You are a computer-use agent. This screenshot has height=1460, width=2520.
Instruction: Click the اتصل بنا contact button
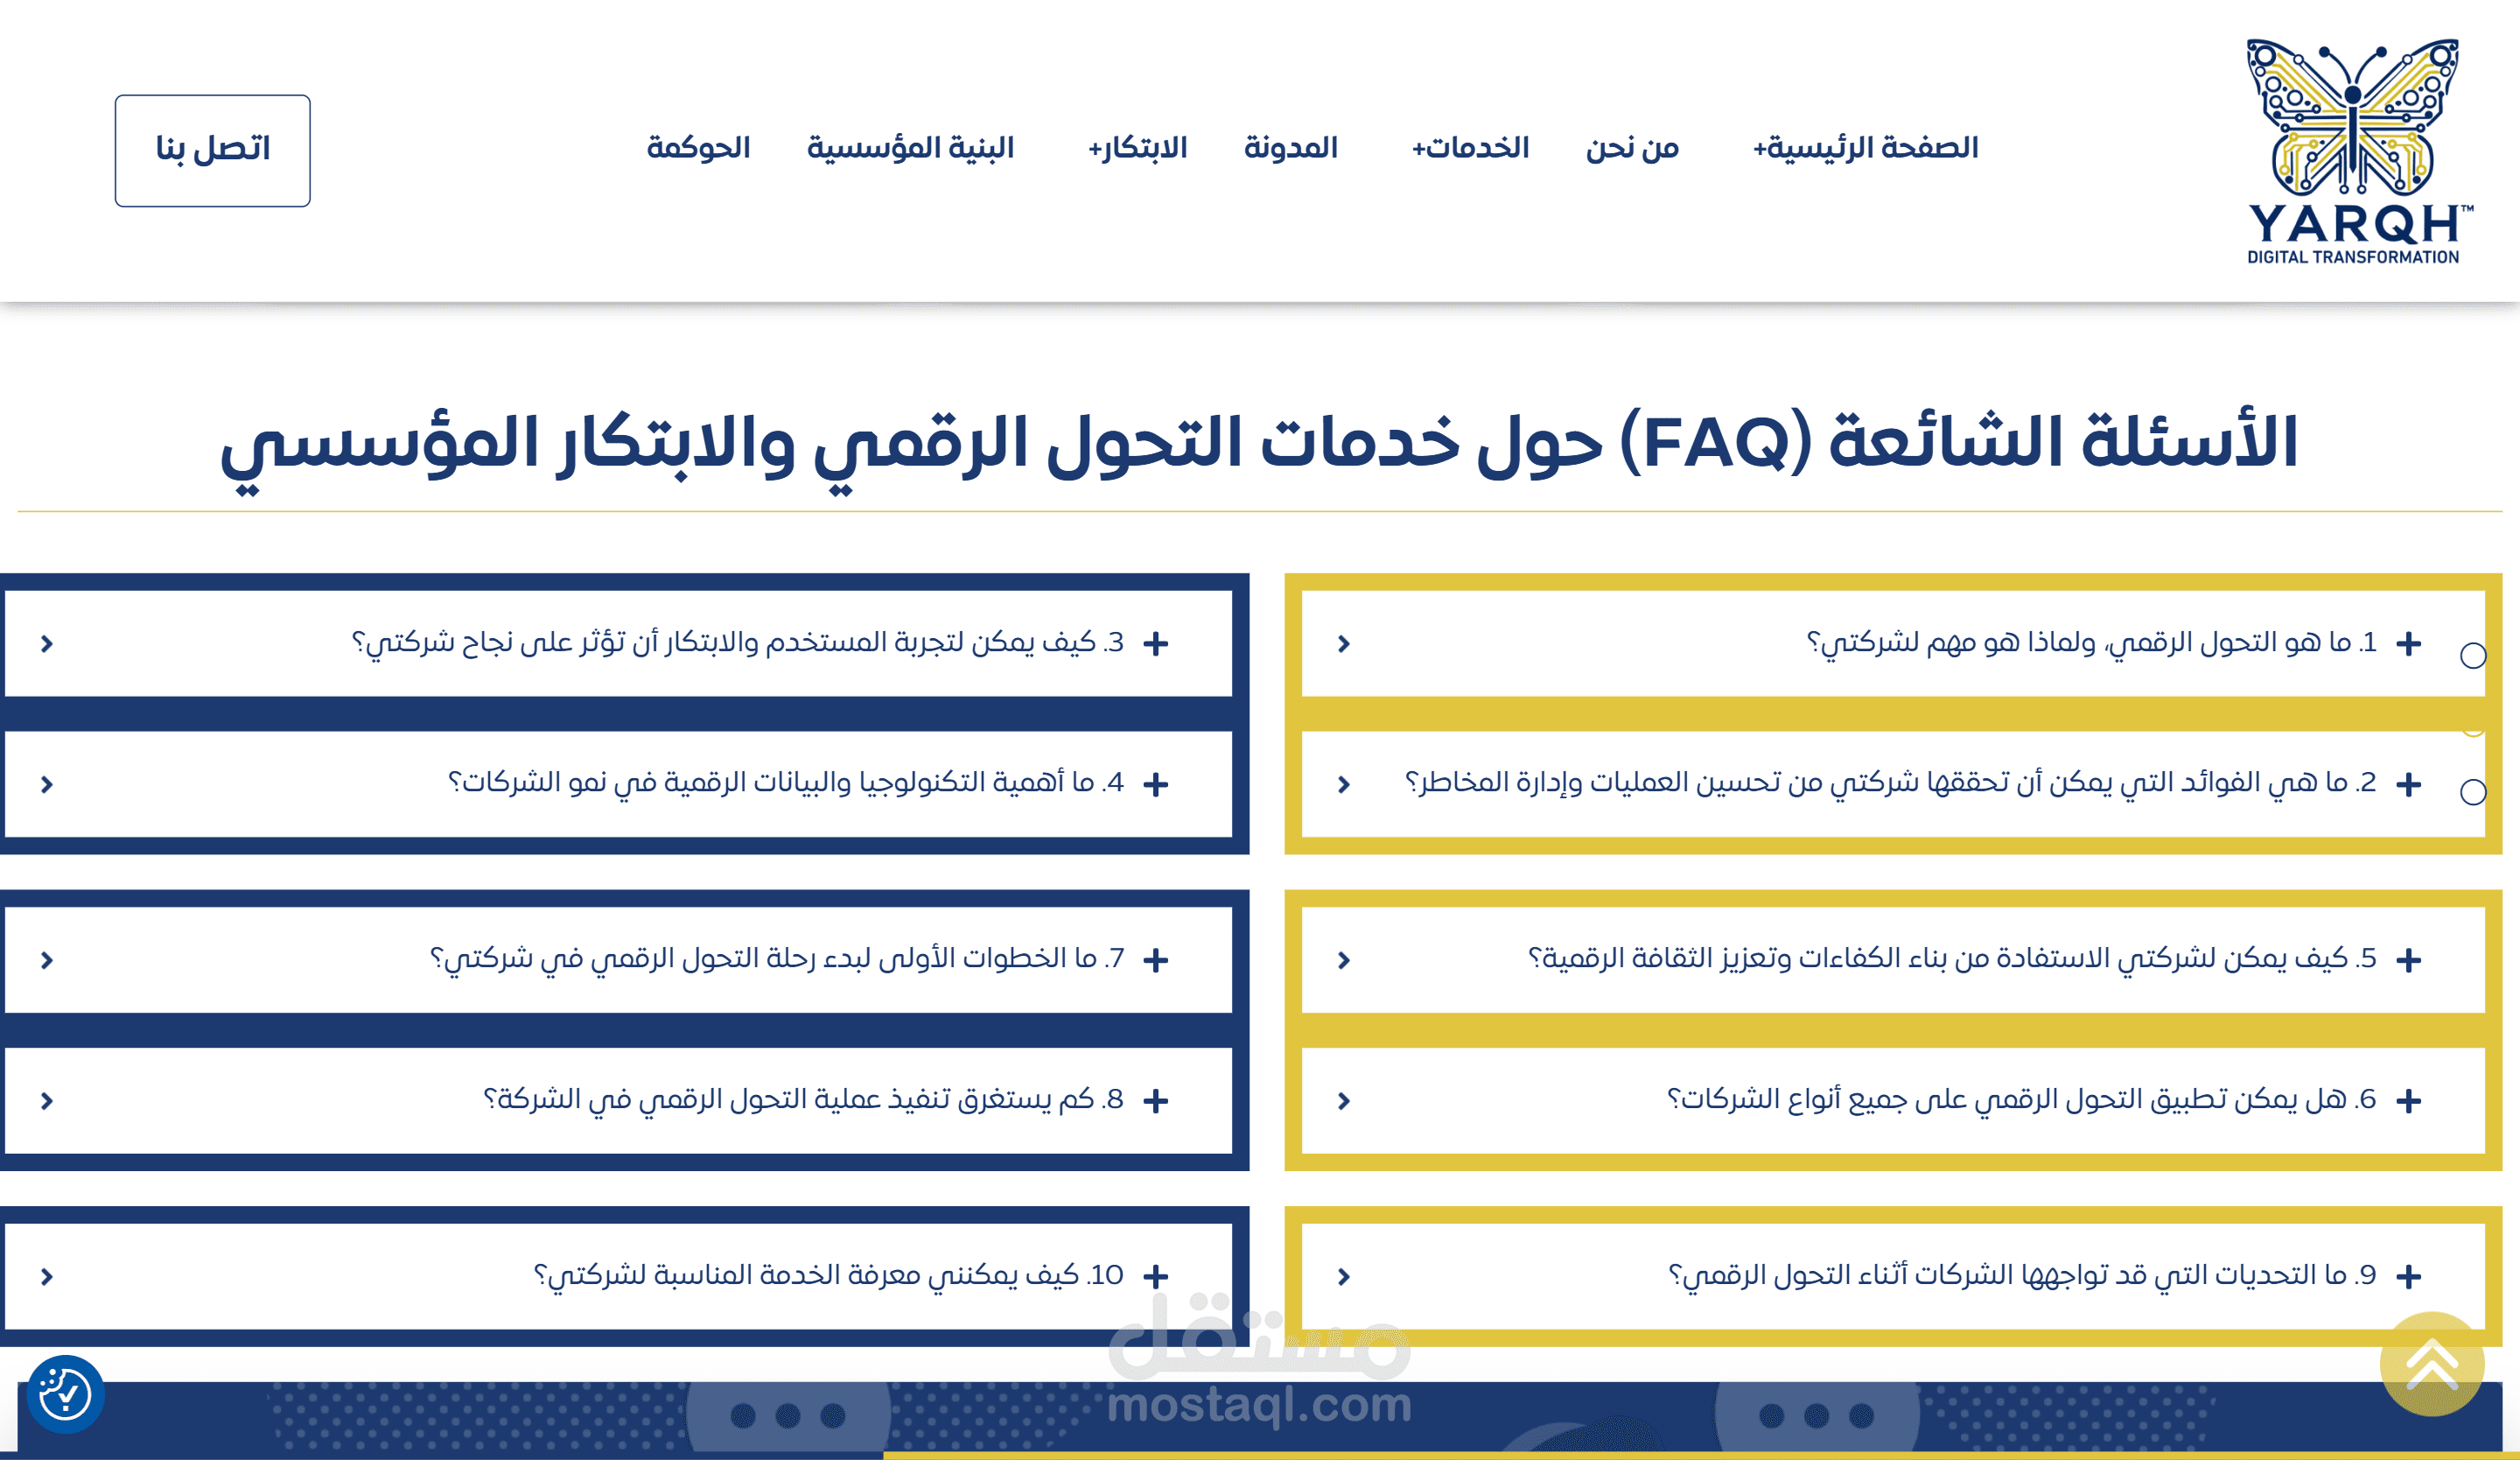pyautogui.click(x=212, y=150)
